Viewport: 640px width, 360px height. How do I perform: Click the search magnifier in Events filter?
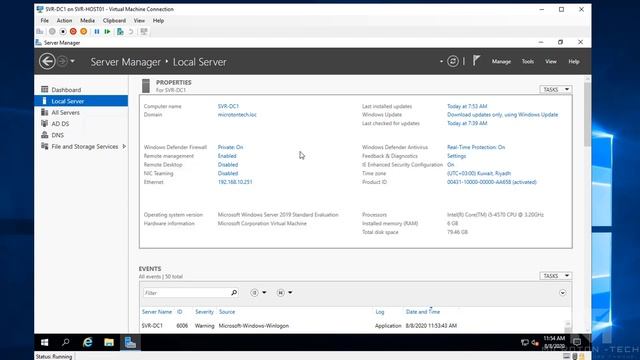[234, 293]
